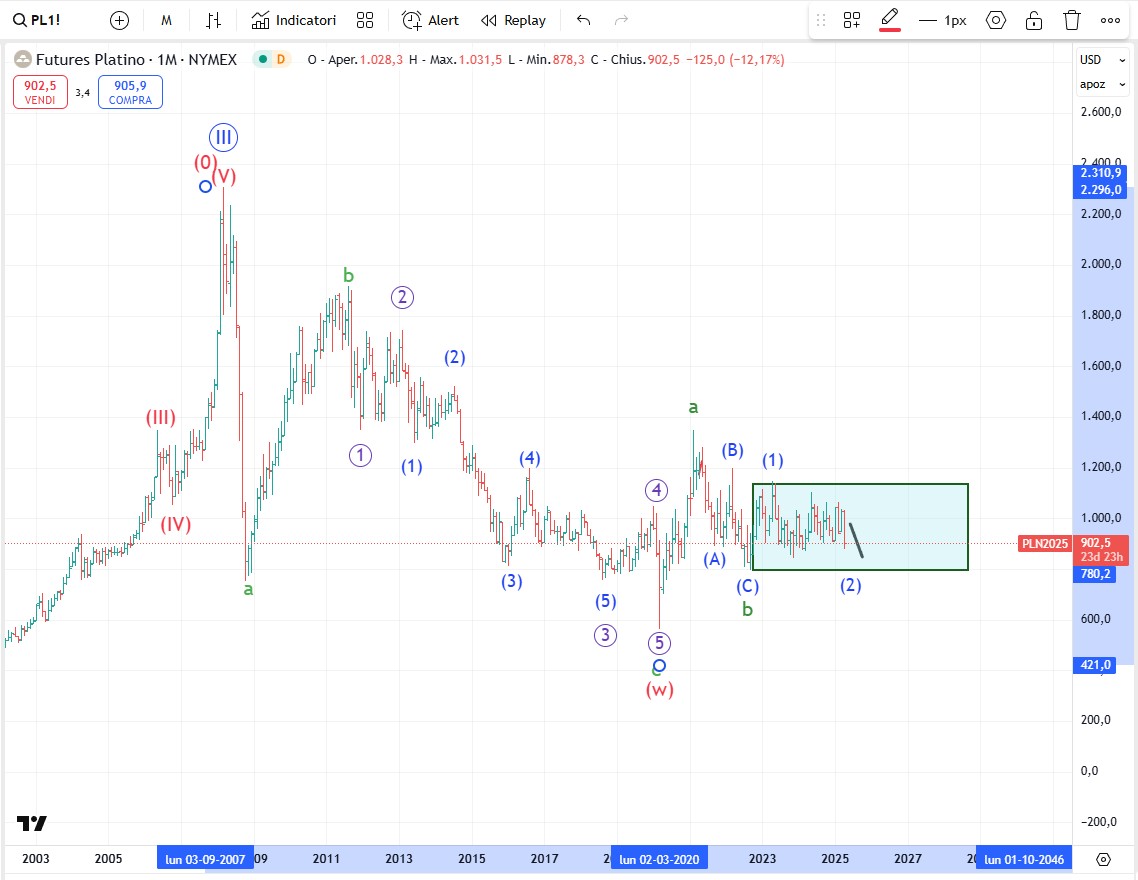This screenshot has width=1138, height=880.
Task: Click the 902,5 VENDI sell button
Action: pos(40,92)
